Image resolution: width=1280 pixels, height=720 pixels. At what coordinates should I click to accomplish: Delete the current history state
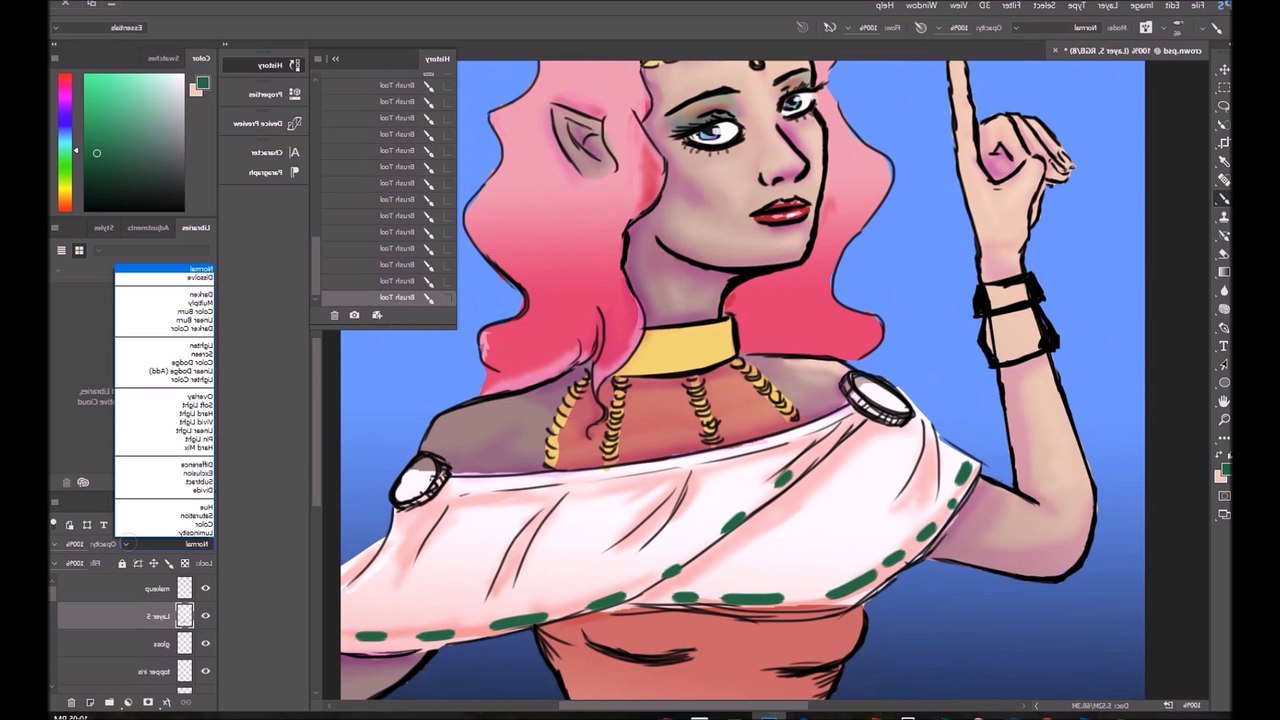pyautogui.click(x=334, y=315)
